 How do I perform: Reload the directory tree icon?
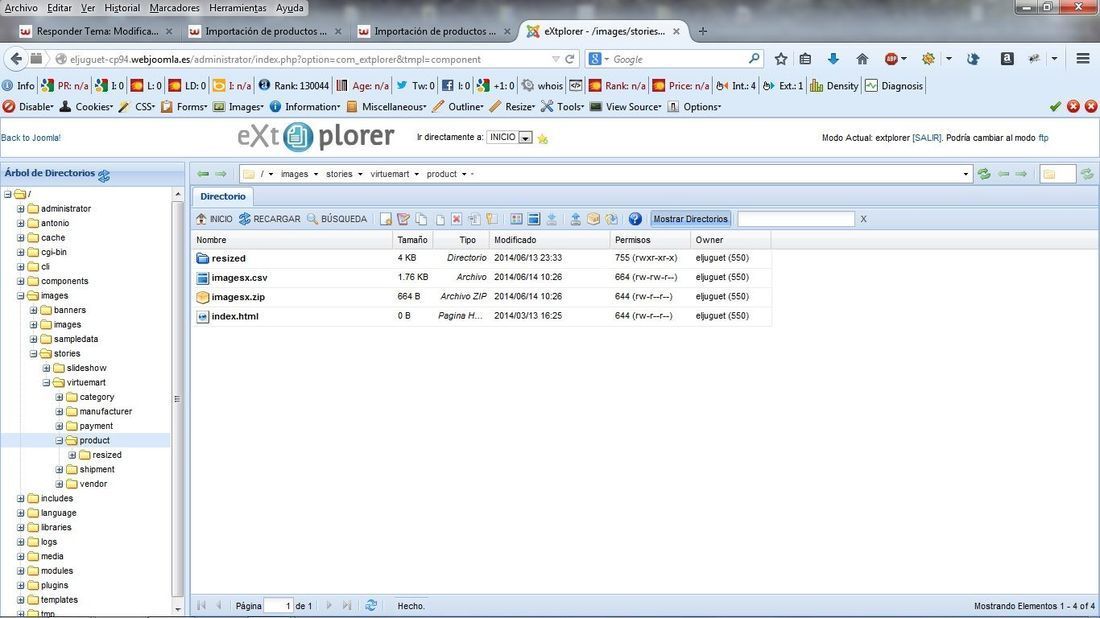coord(104,175)
